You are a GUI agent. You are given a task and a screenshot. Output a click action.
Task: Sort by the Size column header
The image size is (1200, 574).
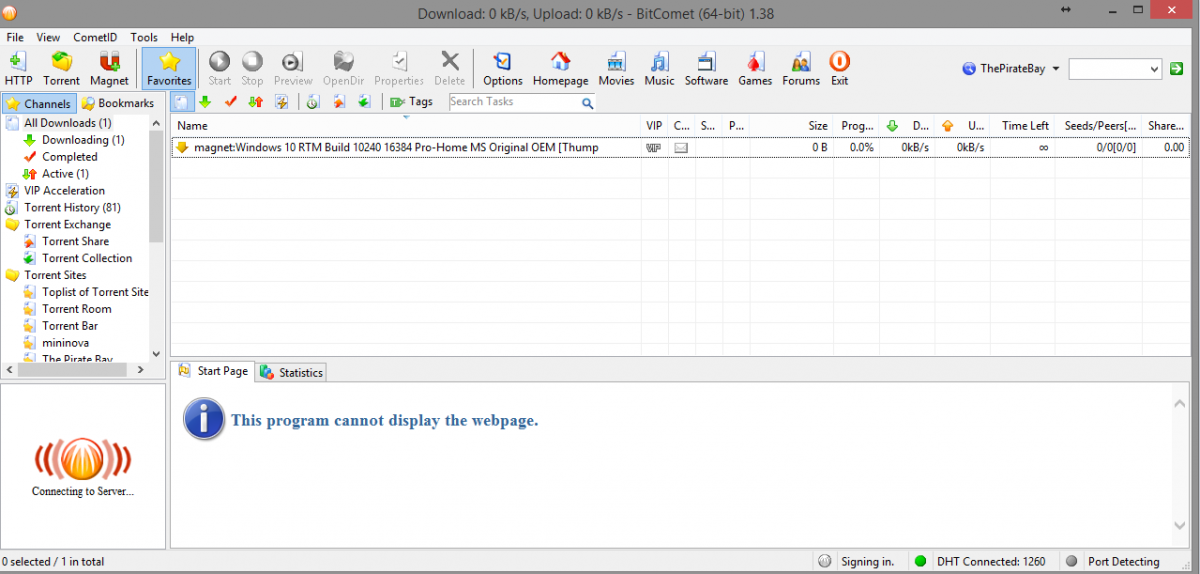click(x=790, y=125)
